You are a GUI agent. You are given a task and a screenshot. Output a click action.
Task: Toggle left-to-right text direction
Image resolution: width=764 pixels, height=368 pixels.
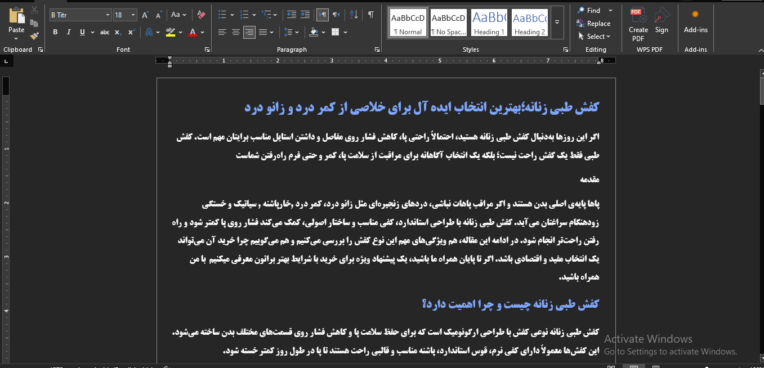pos(322,15)
